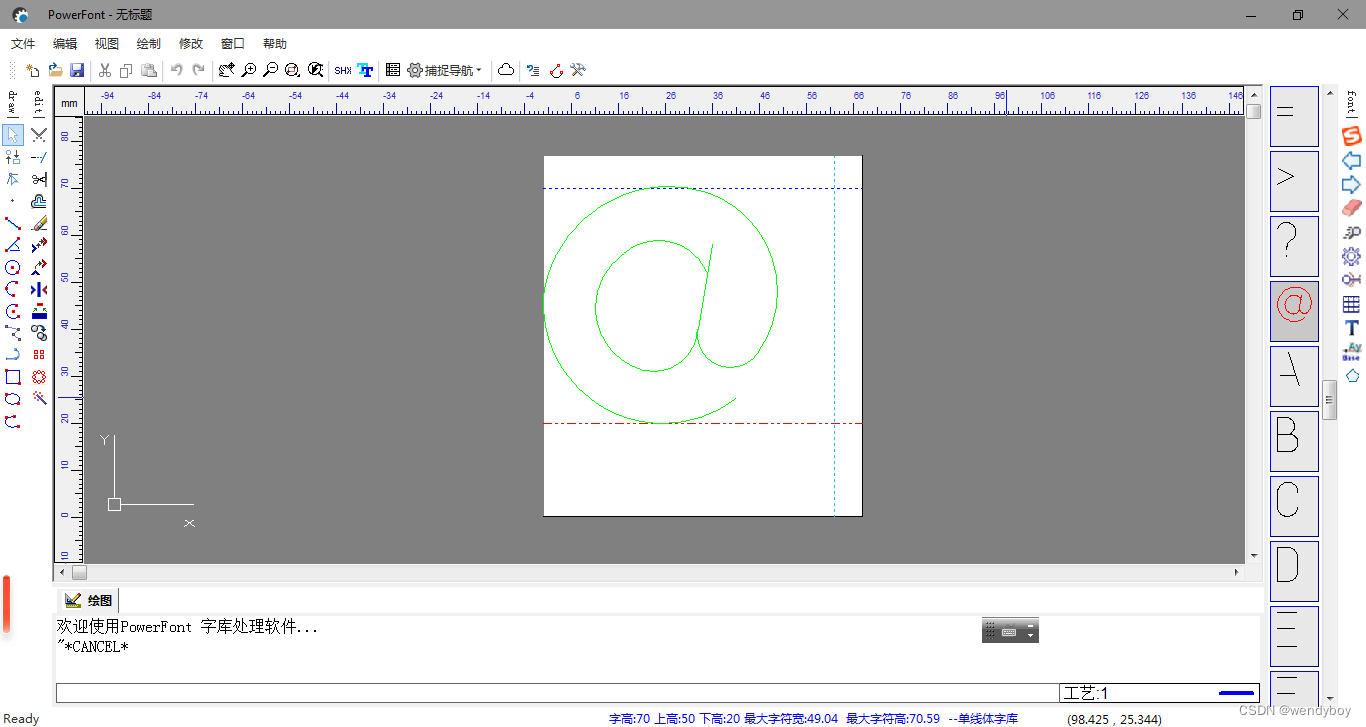This screenshot has height=727, width=1366.
Task: Click the left blue arrow previous glyph icon
Action: [x=1352, y=160]
